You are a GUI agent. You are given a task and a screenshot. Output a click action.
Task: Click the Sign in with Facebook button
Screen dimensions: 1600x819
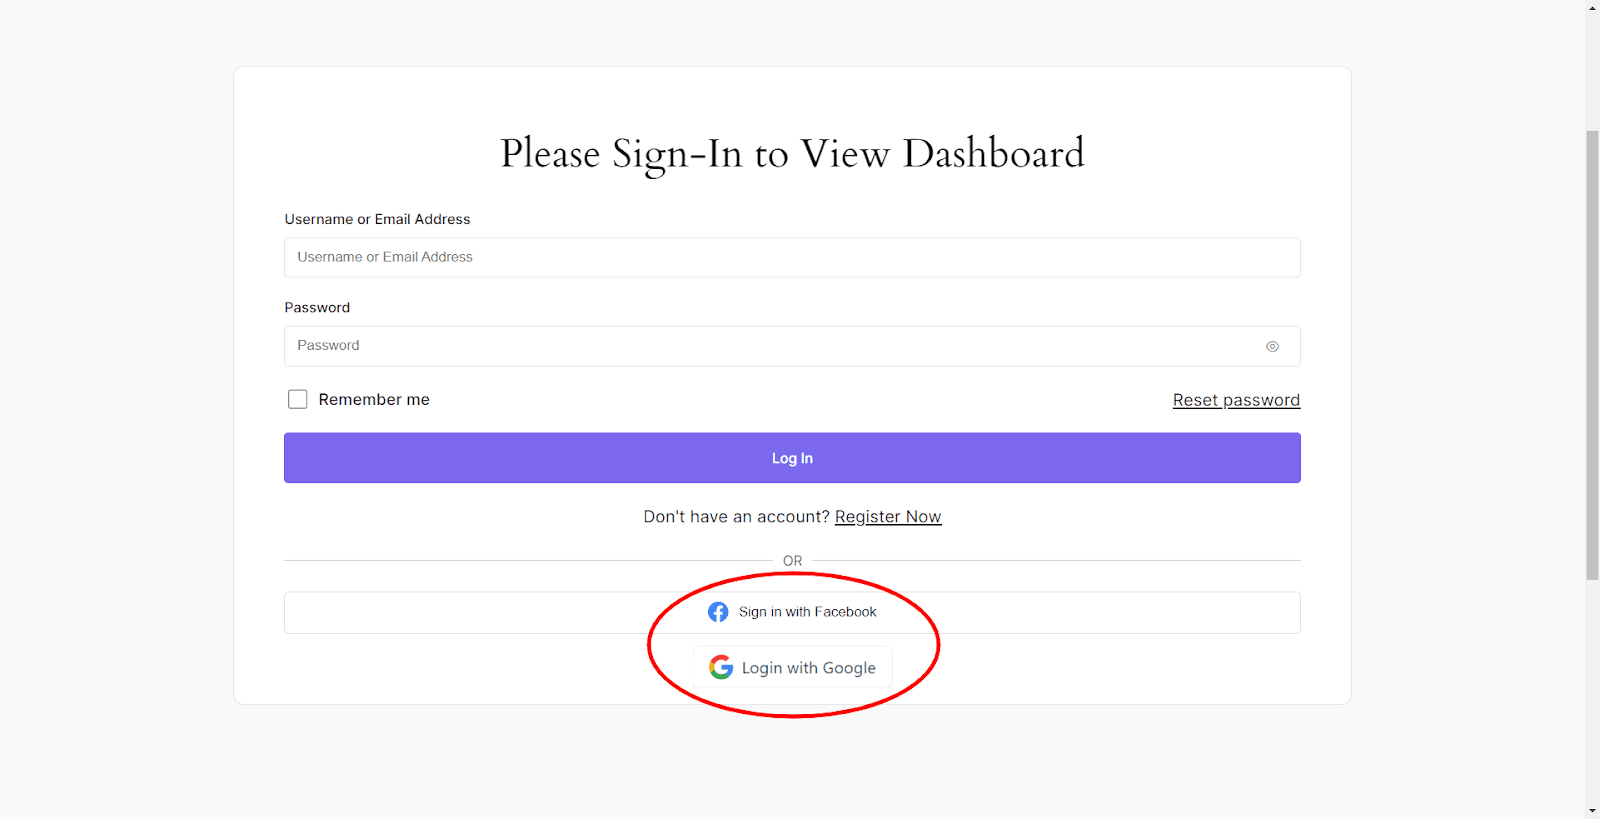point(792,612)
